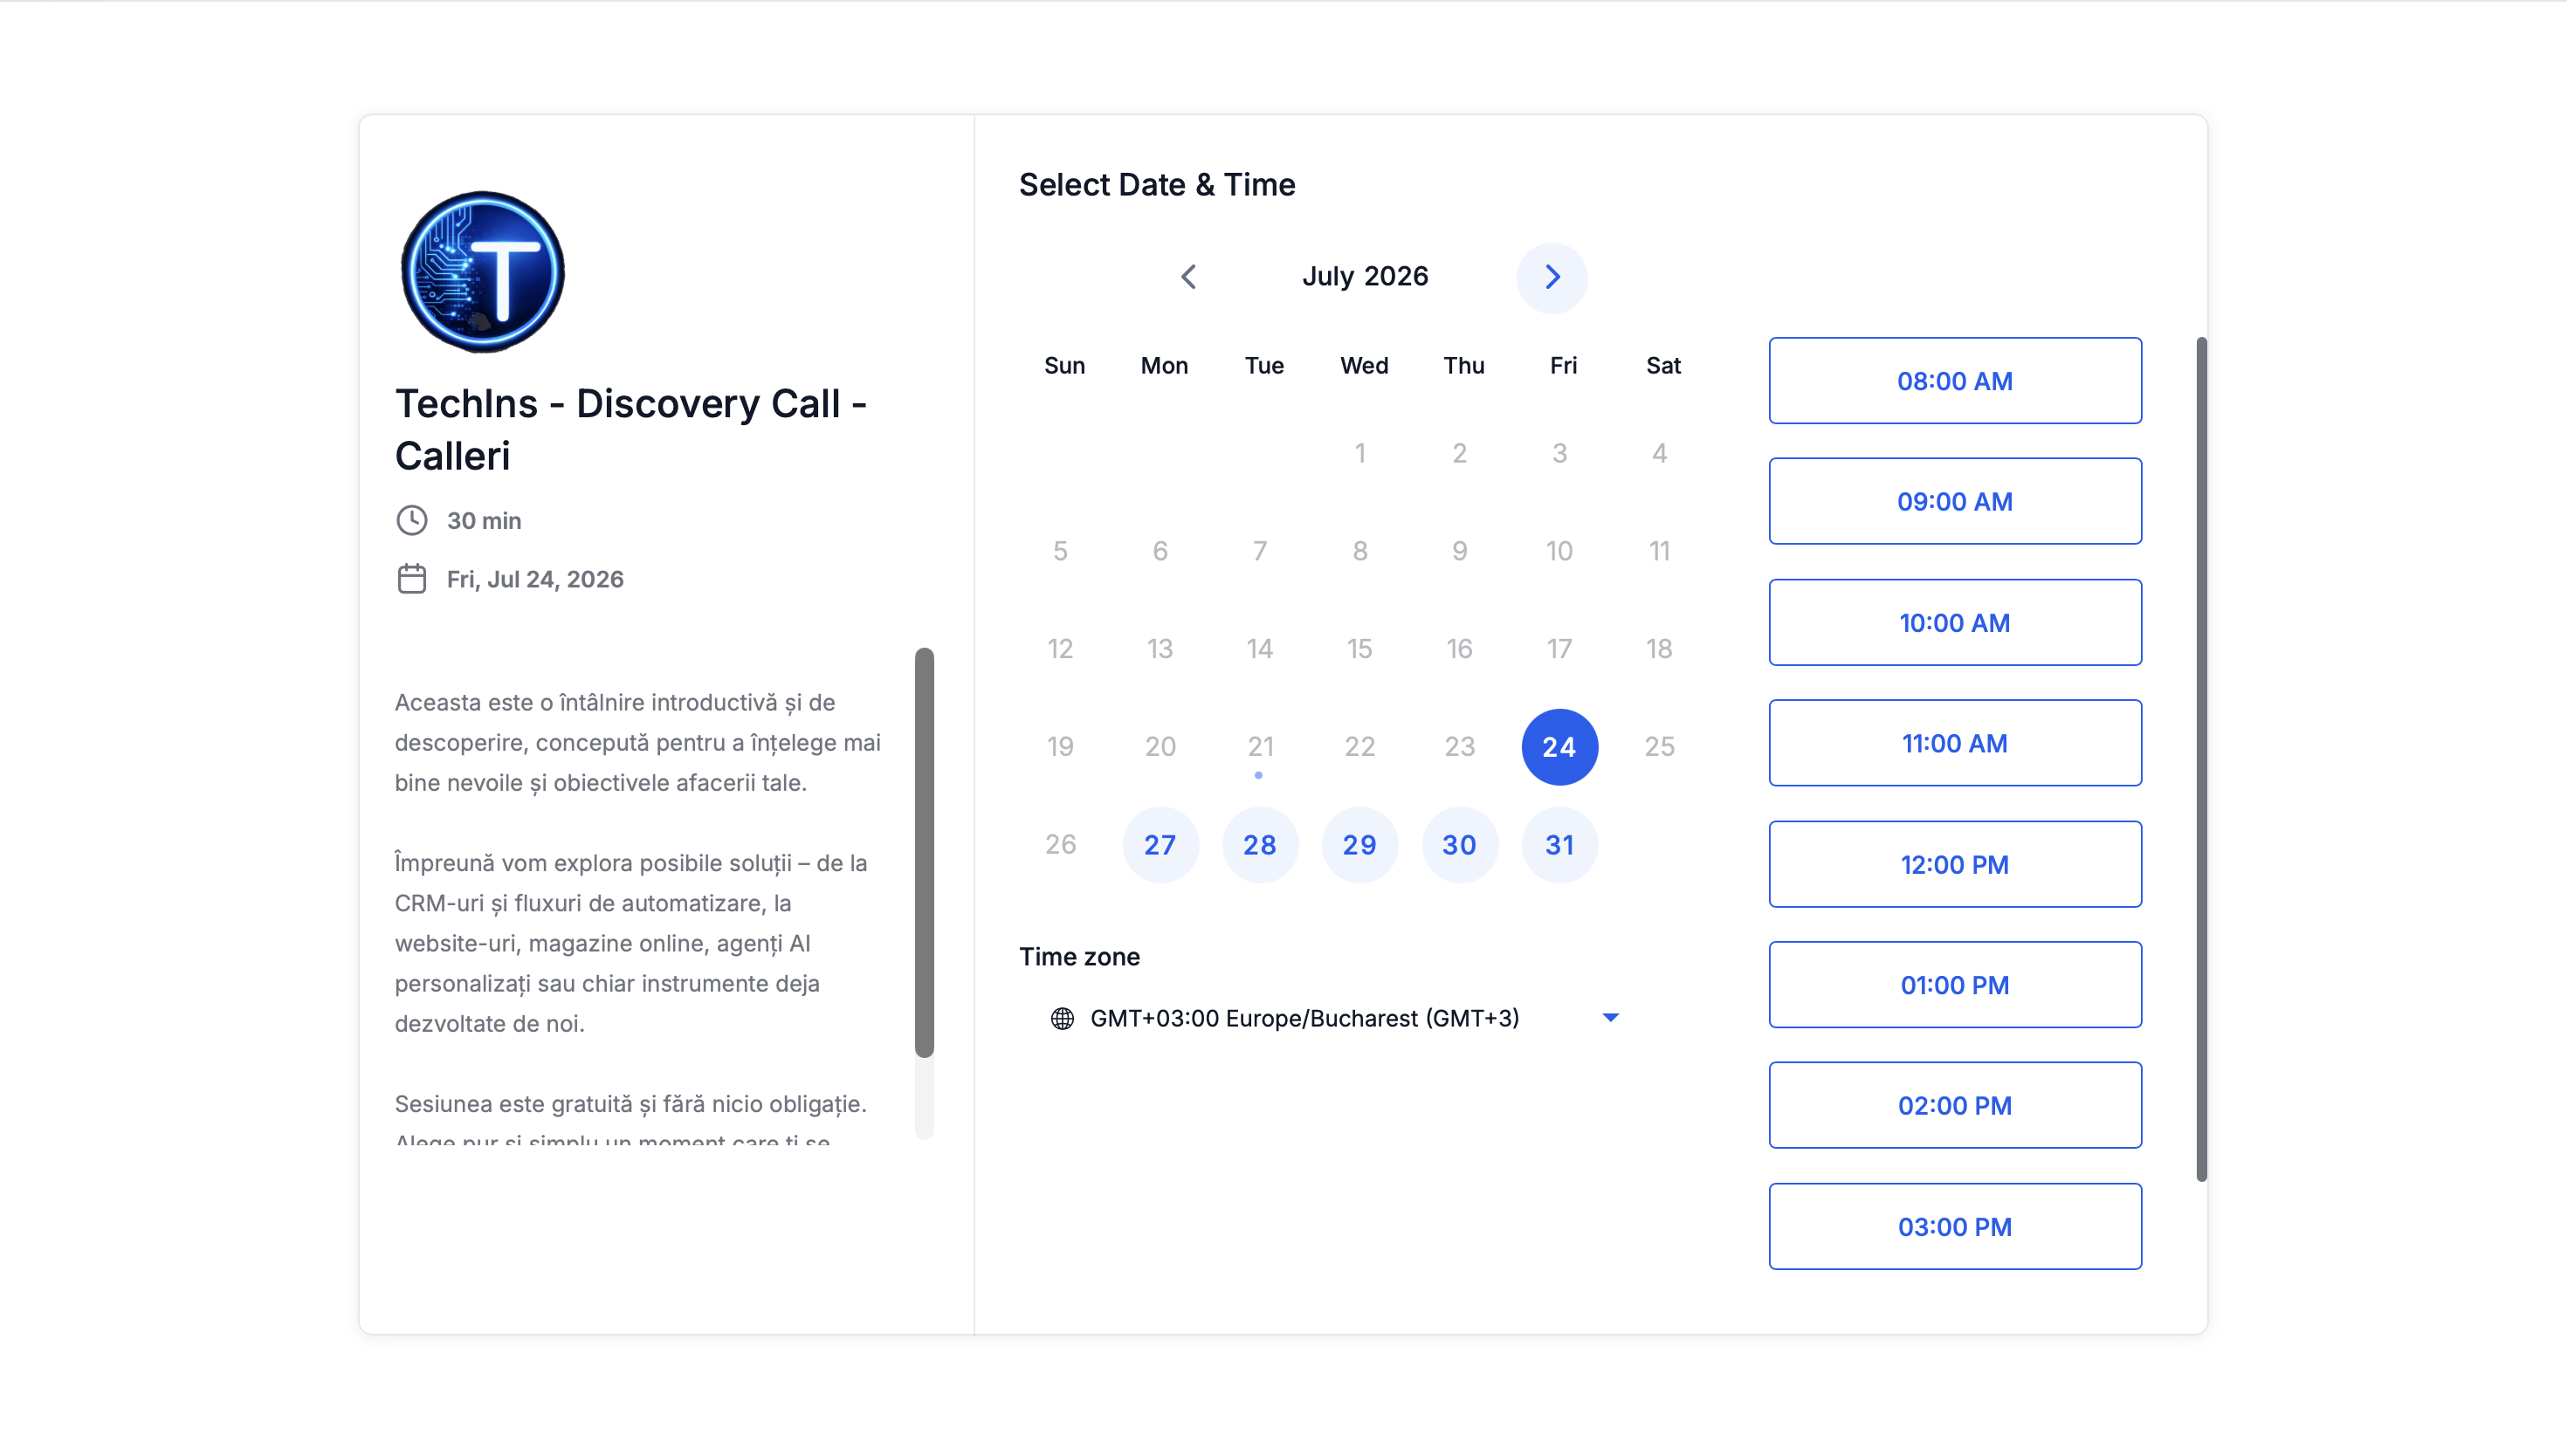The width and height of the screenshot is (2567, 1456).
Task: Click the disabled date 25
Action: (x=1659, y=747)
